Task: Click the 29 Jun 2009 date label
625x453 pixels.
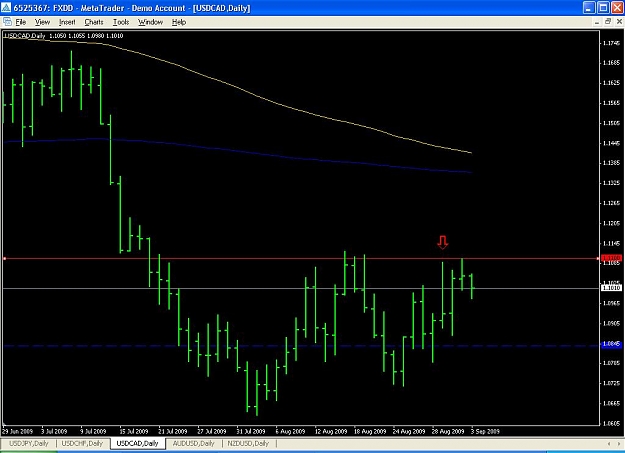Action: point(17,431)
